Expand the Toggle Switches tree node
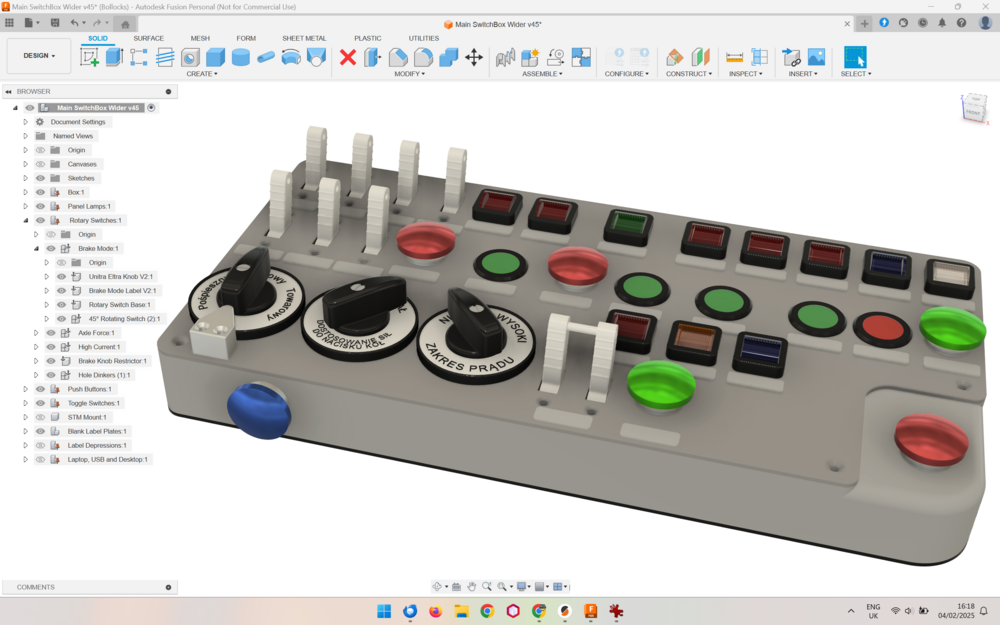 pyautogui.click(x=26, y=403)
